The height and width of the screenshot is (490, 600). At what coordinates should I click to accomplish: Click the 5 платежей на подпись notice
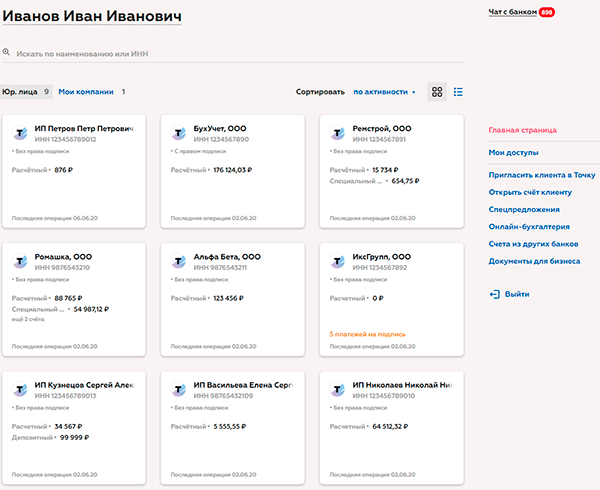click(367, 332)
